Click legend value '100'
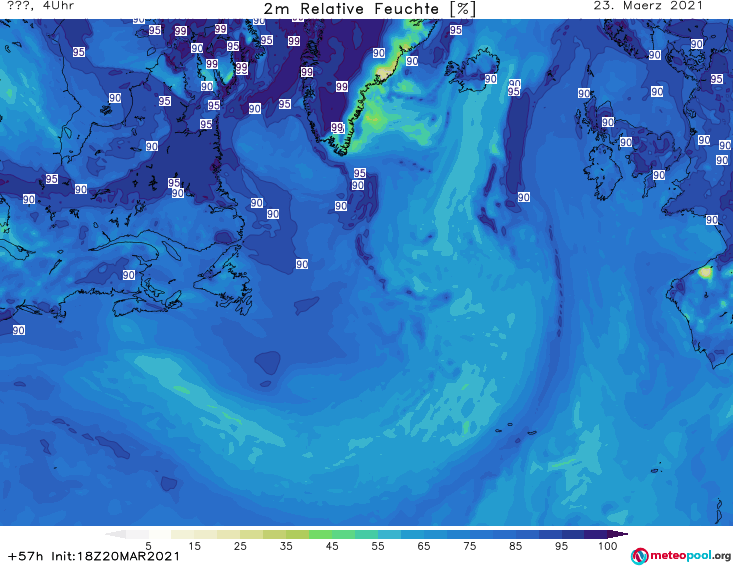This screenshot has height=566, width=733. click(x=608, y=546)
